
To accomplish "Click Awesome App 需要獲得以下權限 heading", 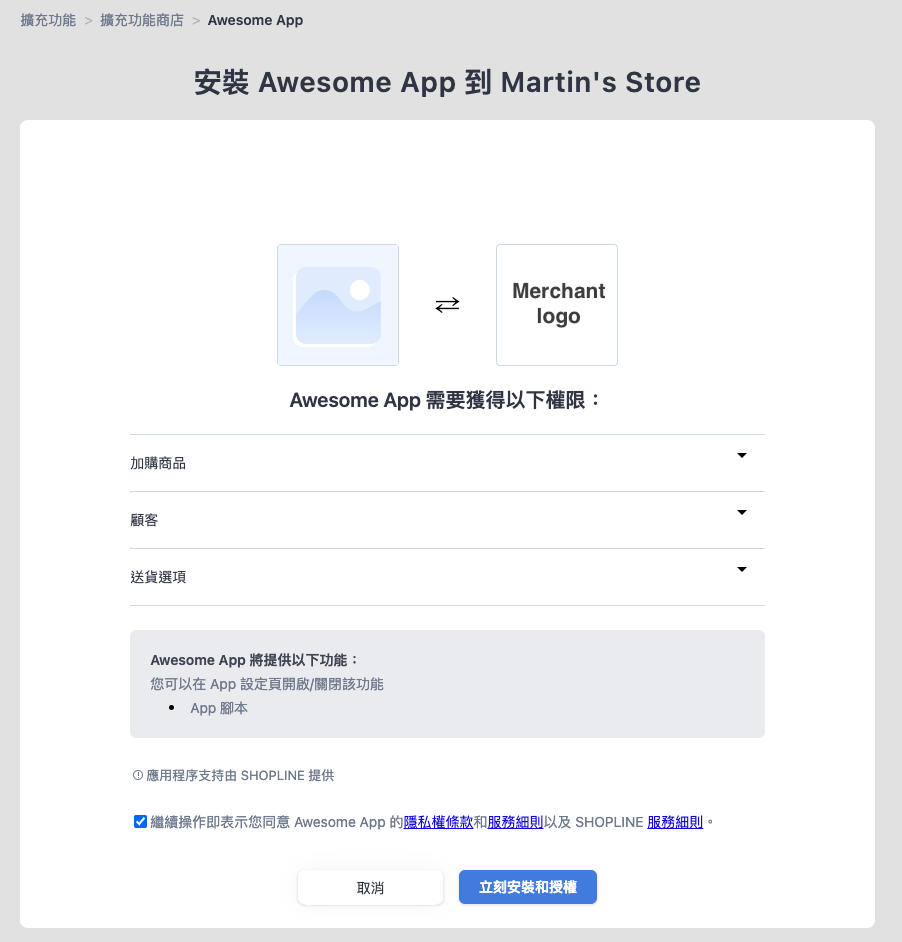I will pyautogui.click(x=445, y=400).
